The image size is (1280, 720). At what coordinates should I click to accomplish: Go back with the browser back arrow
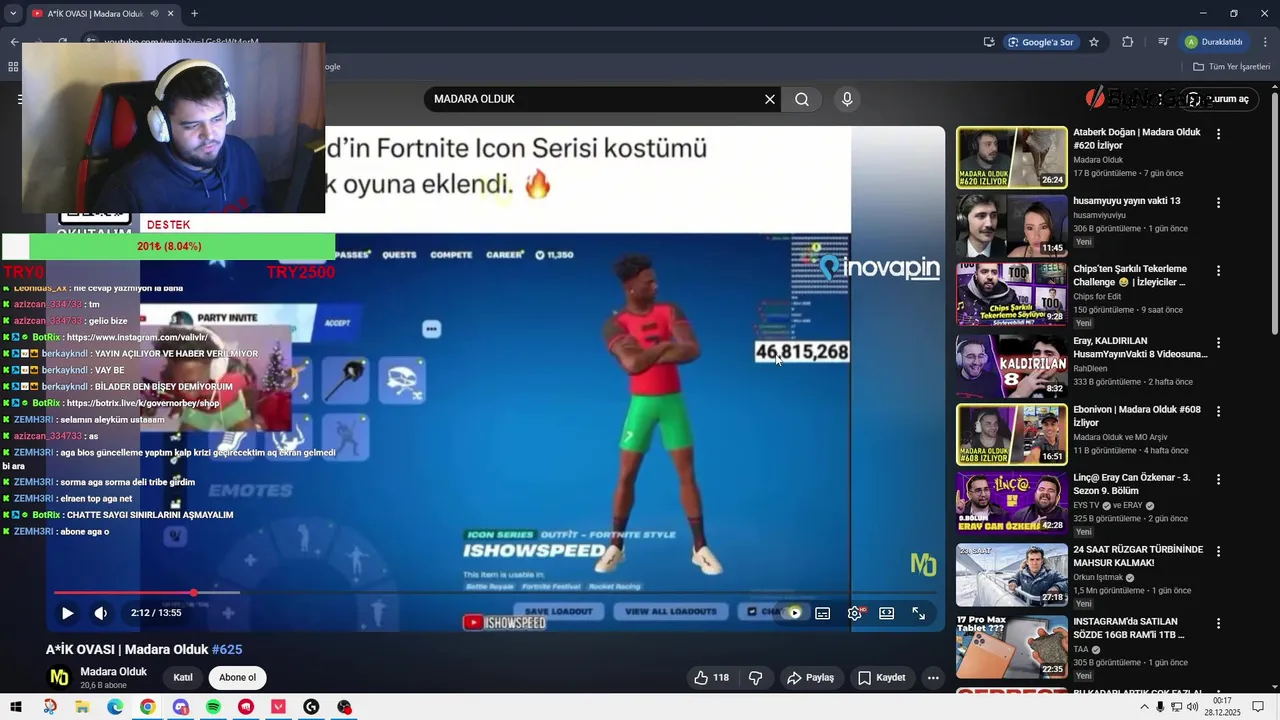tap(14, 42)
